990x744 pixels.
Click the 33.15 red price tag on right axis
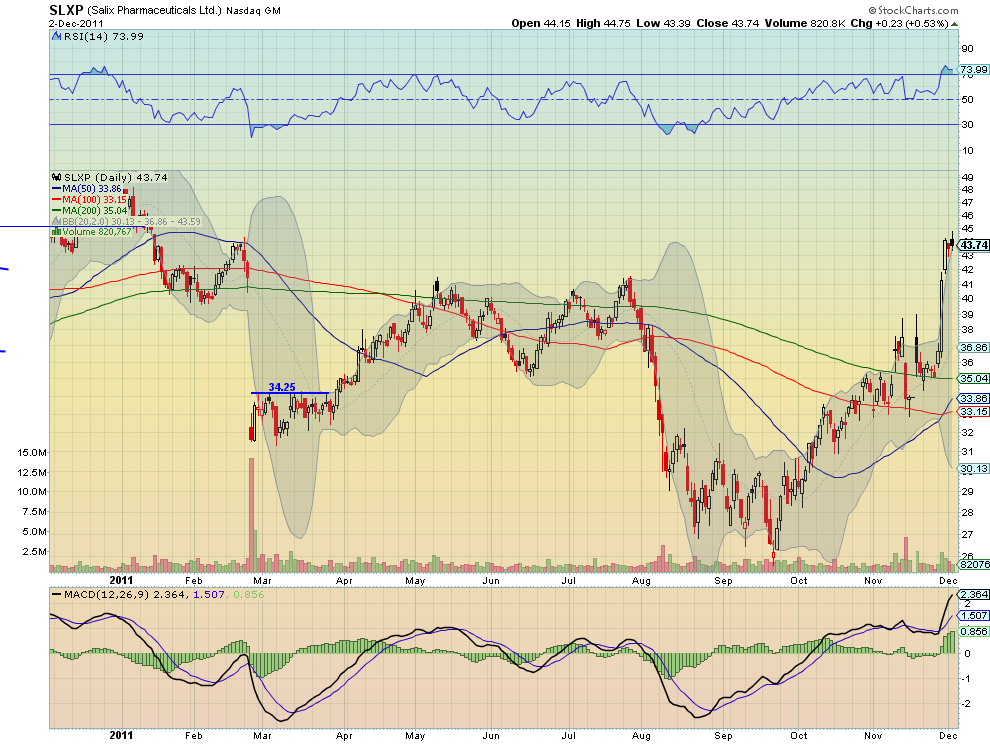[974, 412]
